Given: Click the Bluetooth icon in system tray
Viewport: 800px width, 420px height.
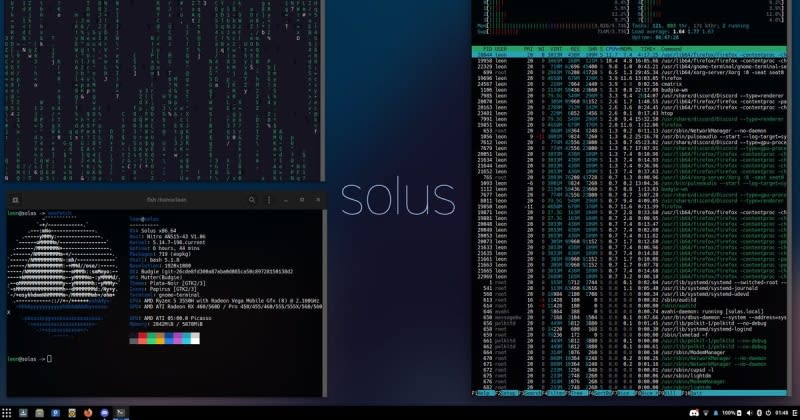Looking at the screenshot, I should pos(757,412).
